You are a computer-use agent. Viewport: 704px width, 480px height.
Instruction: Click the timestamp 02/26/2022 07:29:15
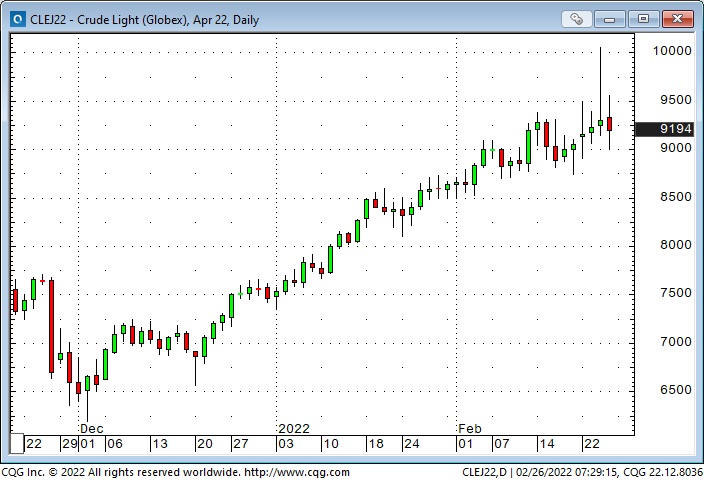coord(567,472)
